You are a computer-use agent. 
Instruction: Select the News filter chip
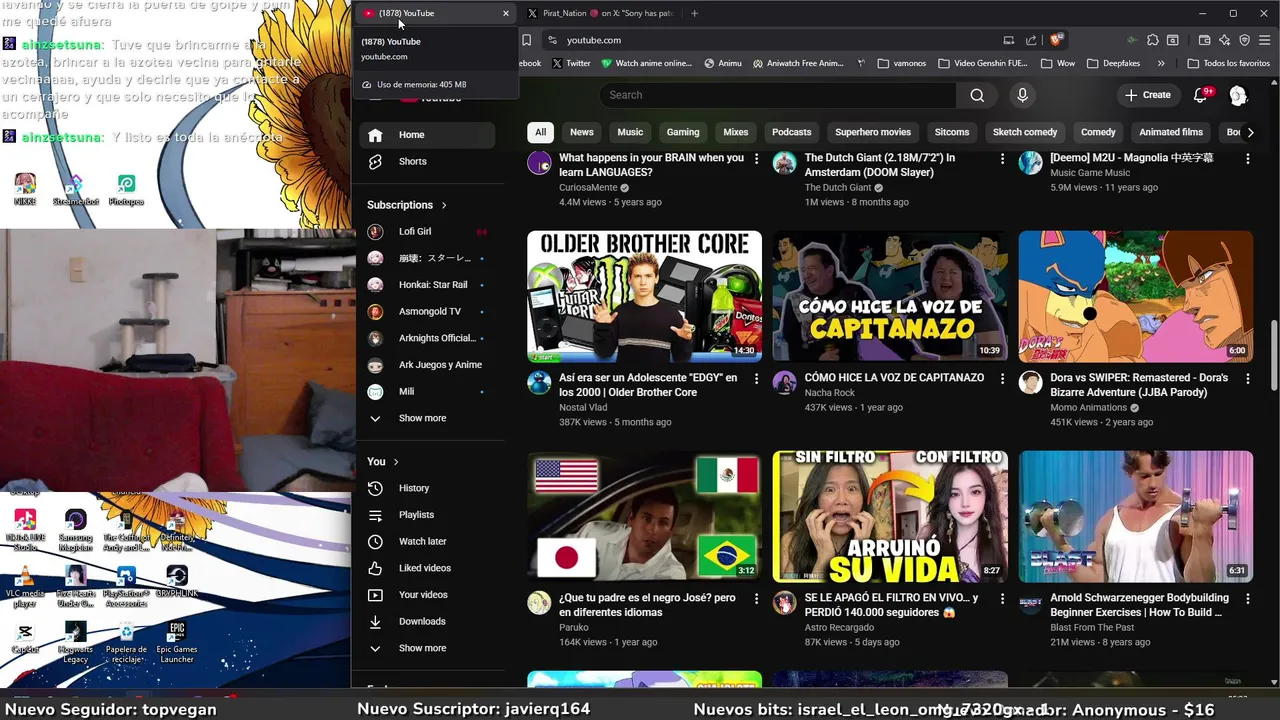click(582, 132)
